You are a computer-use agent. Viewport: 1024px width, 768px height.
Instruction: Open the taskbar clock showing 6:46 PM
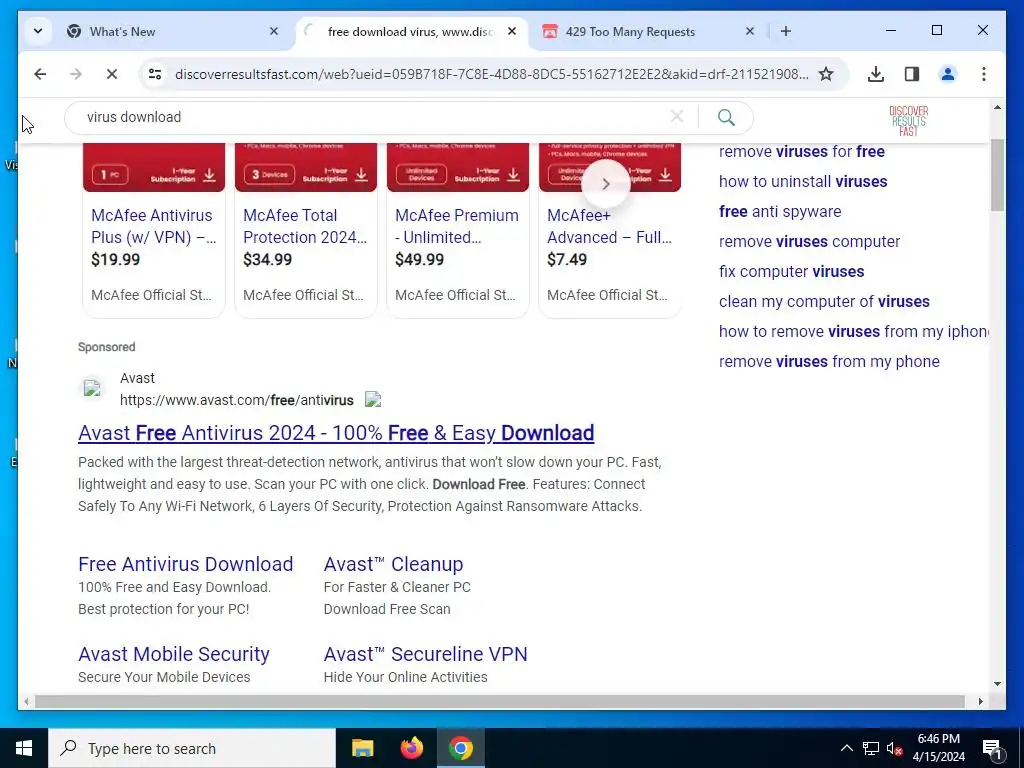938,748
